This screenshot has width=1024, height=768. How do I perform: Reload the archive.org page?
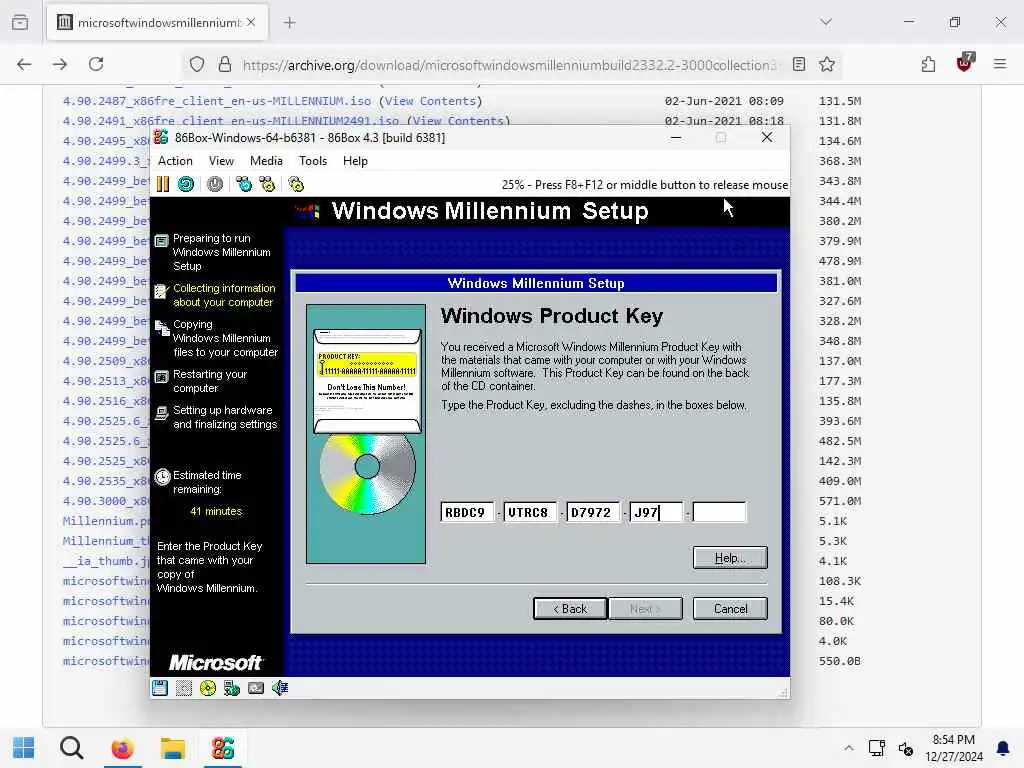96,64
